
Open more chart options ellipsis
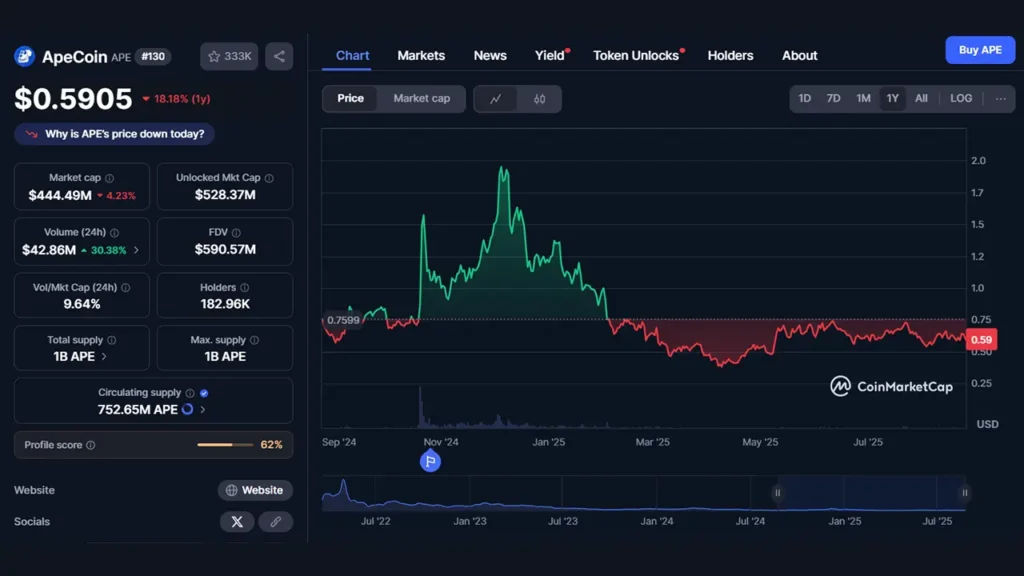click(1000, 99)
